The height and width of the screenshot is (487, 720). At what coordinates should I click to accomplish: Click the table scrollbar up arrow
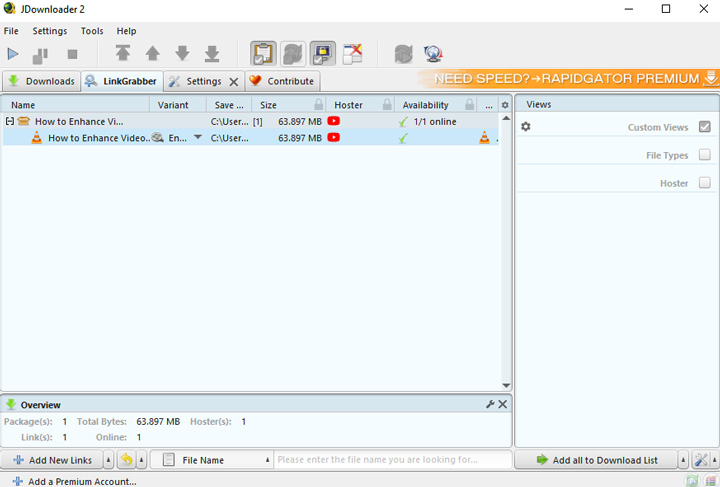click(506, 118)
